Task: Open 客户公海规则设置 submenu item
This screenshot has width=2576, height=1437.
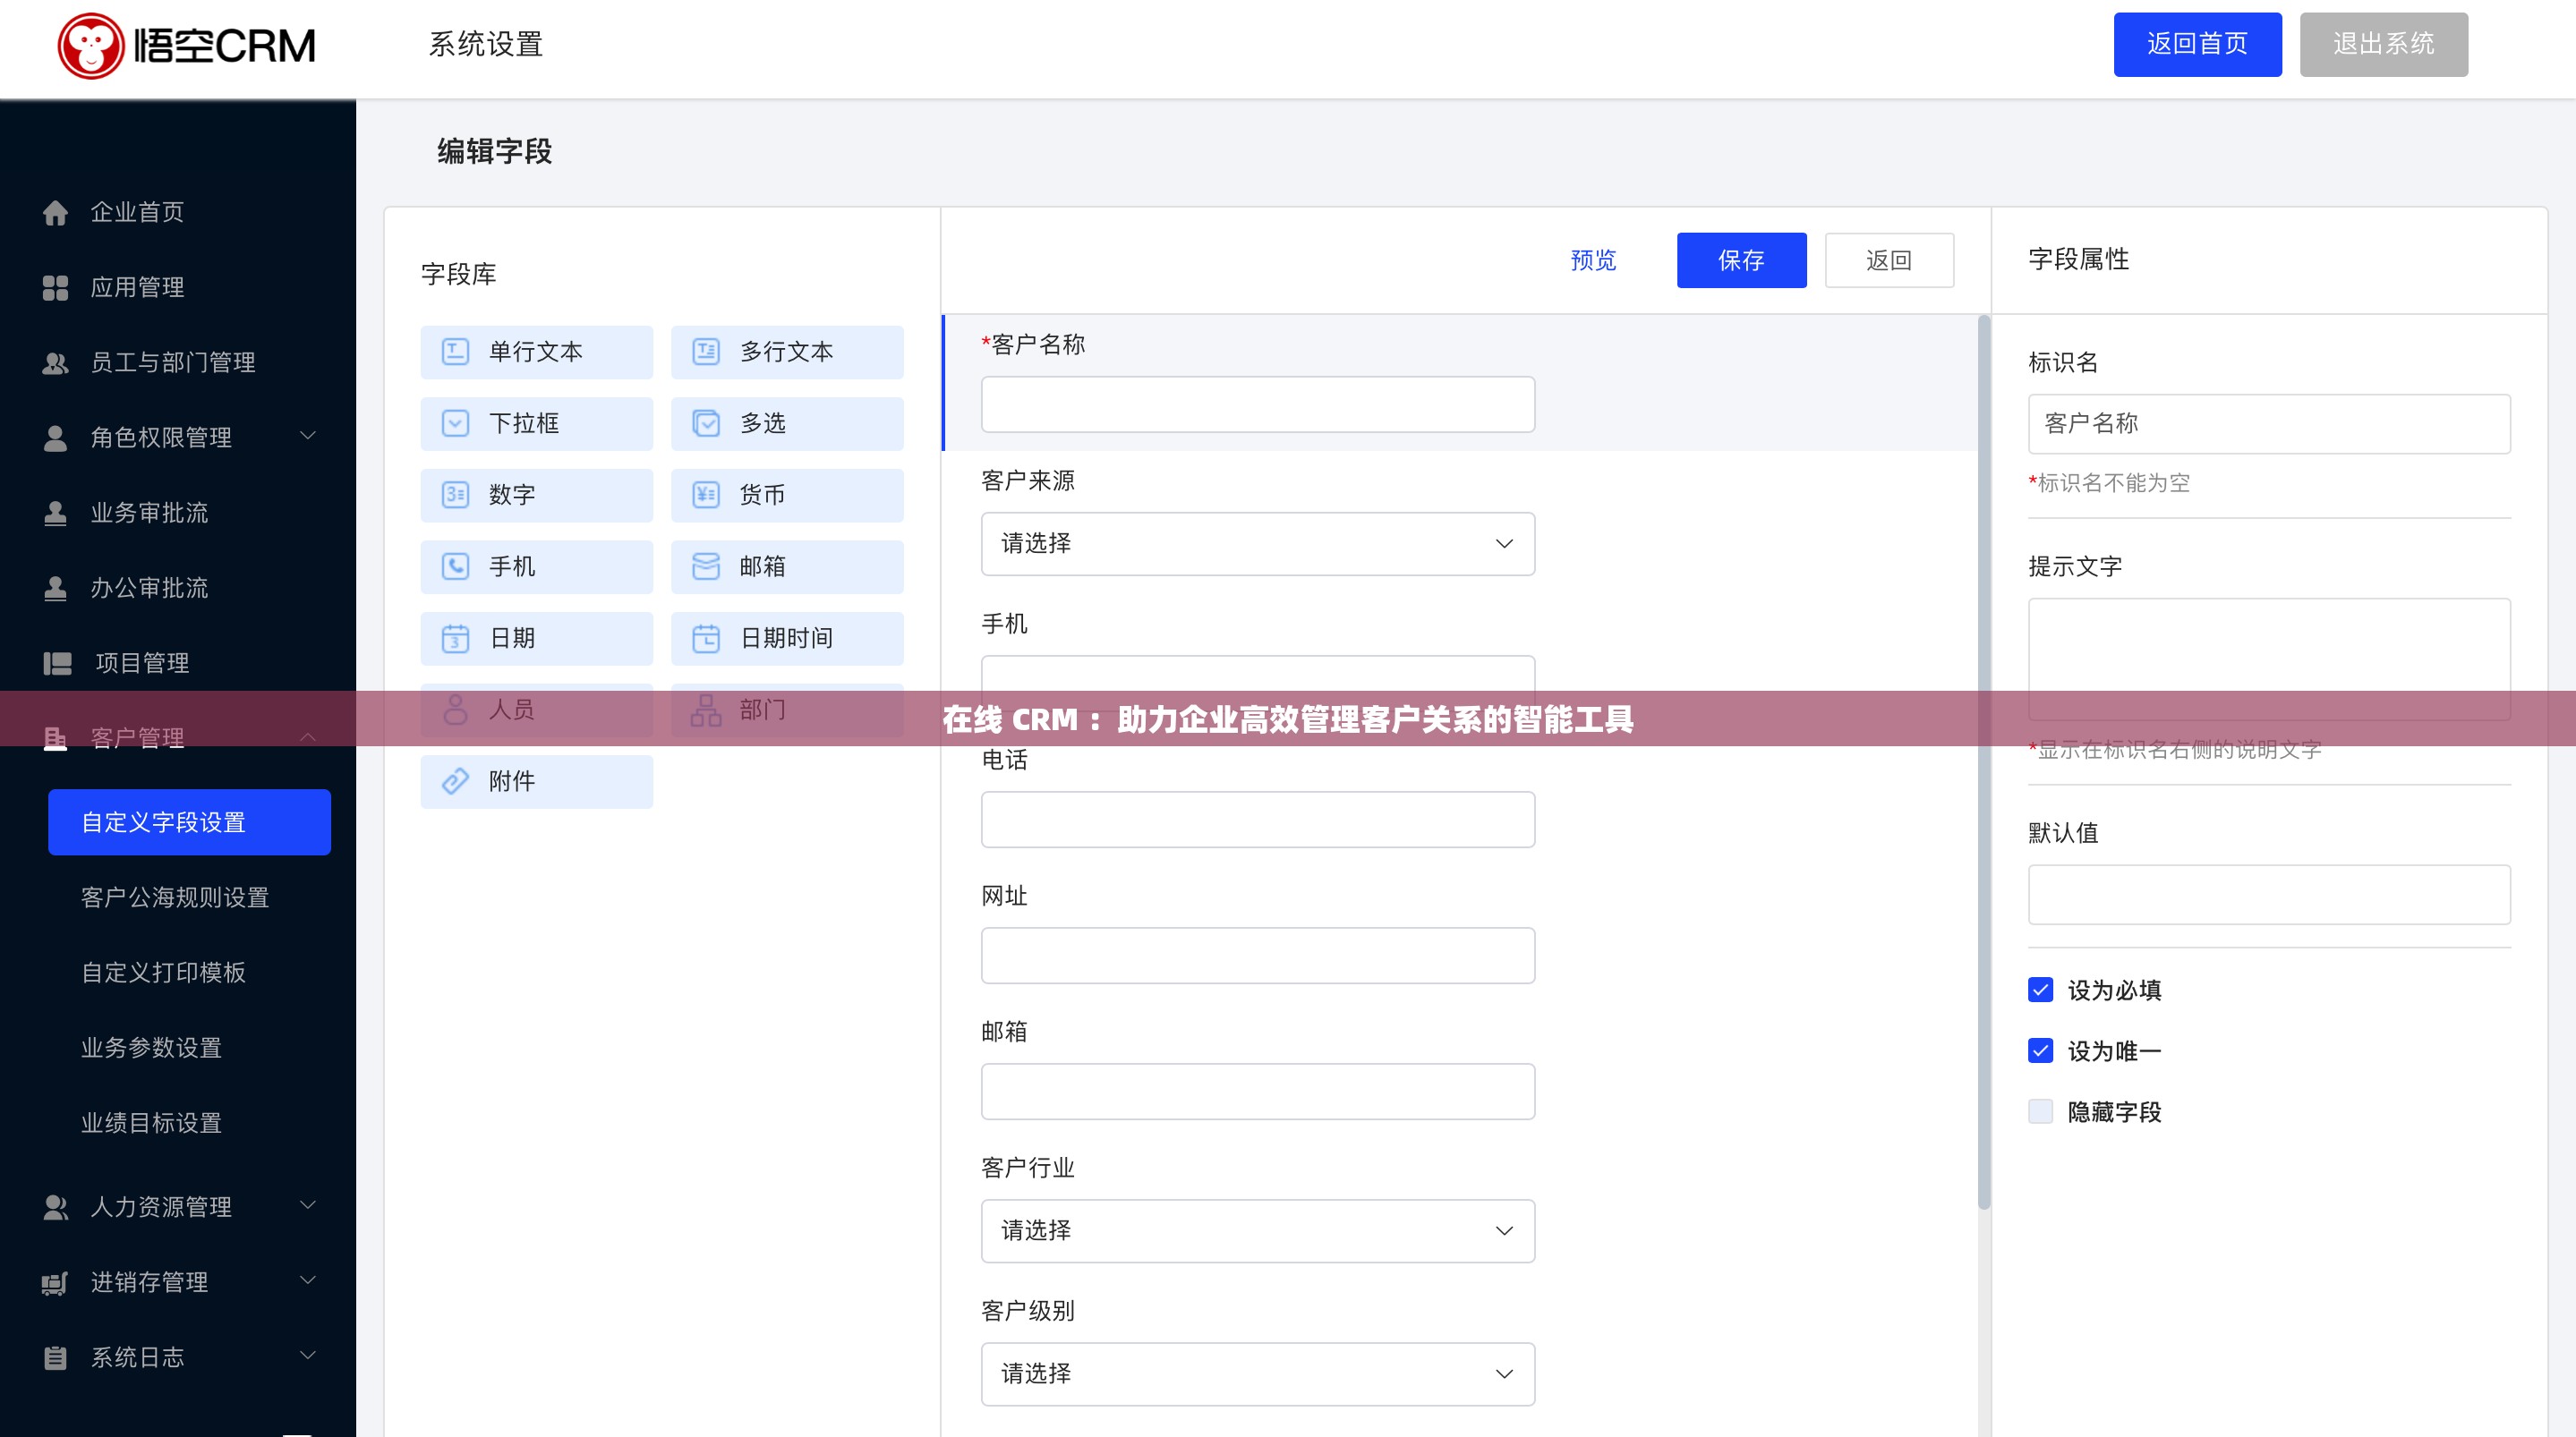Action: point(175,898)
